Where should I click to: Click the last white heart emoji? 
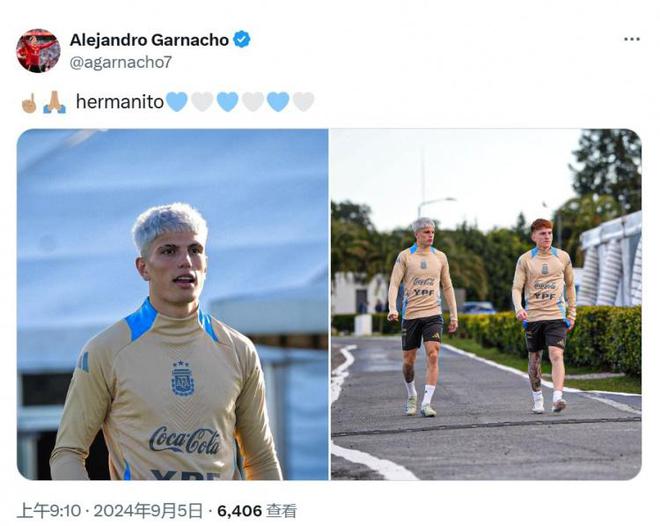pyautogui.click(x=303, y=102)
